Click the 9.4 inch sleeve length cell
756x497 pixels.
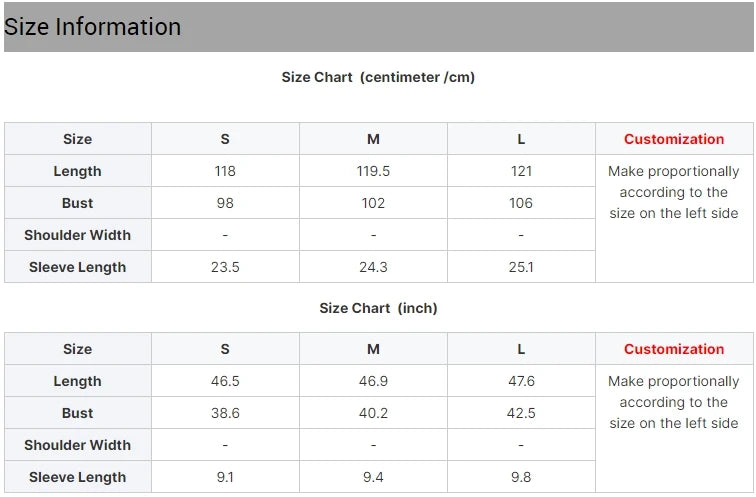373,477
